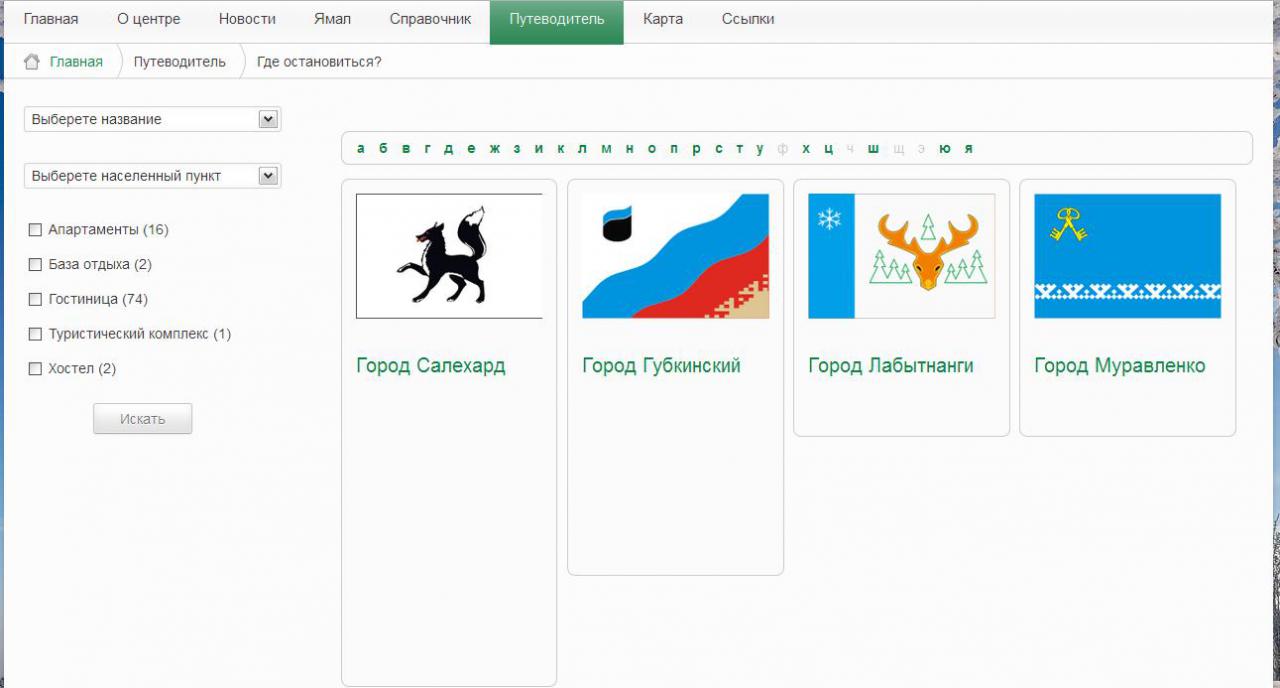Filter by letter л
1280x688 pixels.
[x=583, y=149]
